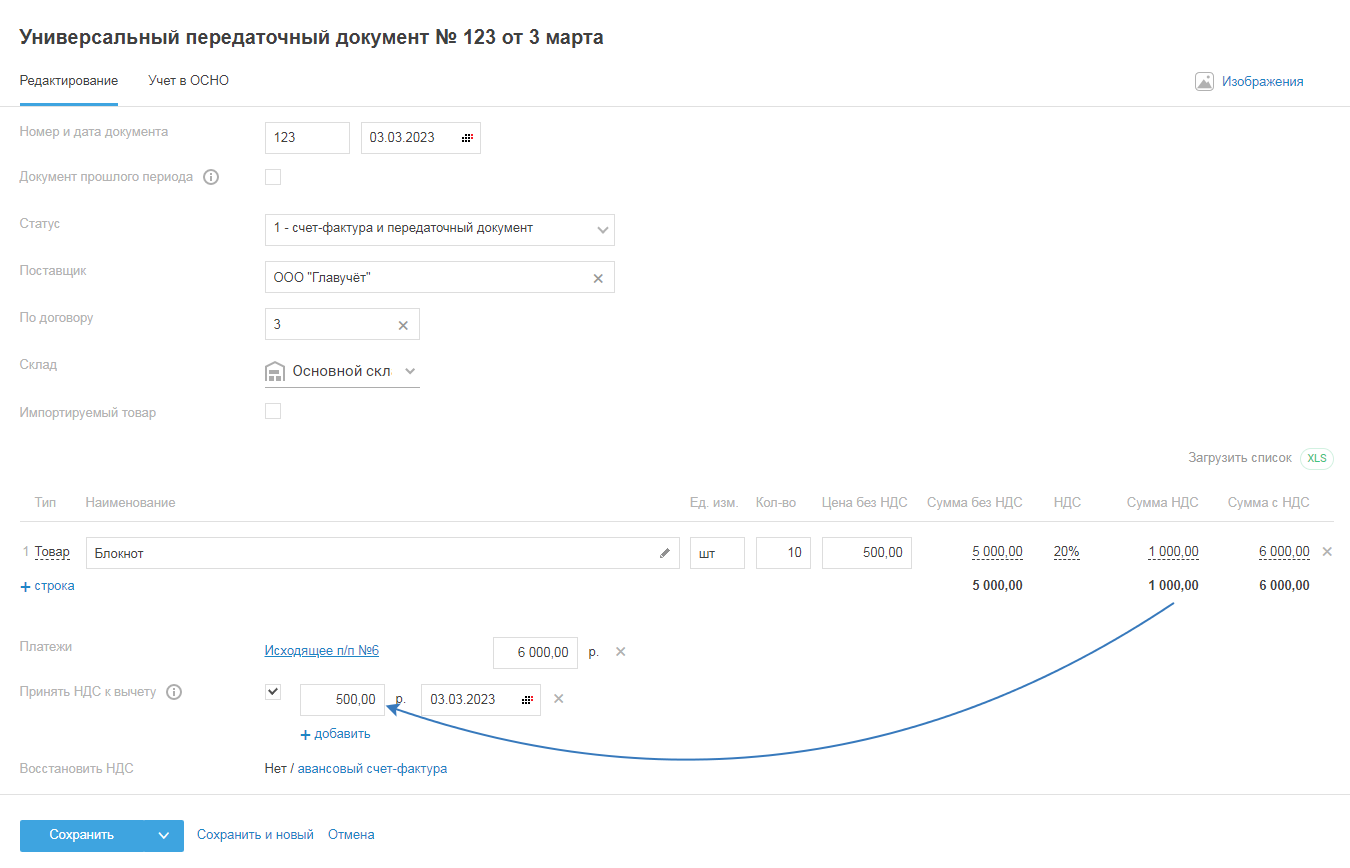Open Исходящее п/п №6 payment link
Screen dimensions: 1350x868
(321, 651)
